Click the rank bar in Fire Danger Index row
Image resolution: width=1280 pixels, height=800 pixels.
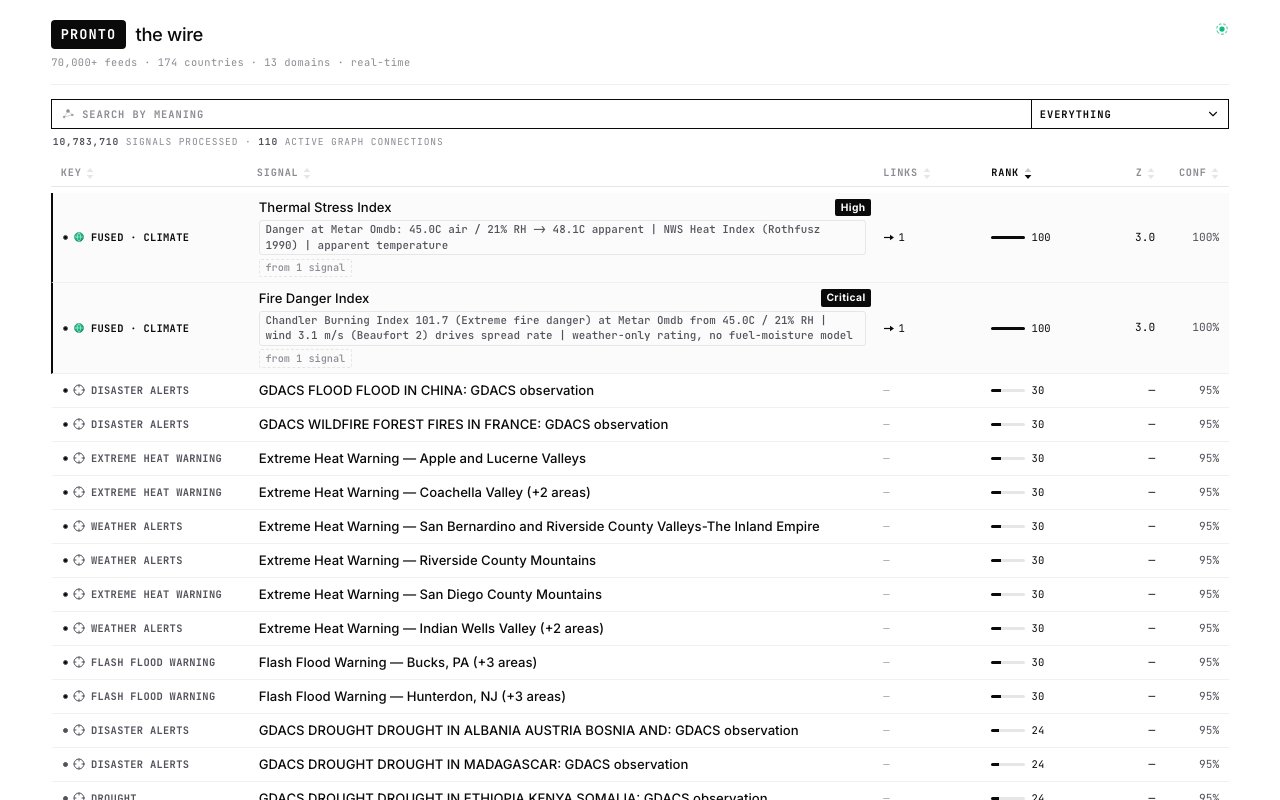pos(1008,328)
